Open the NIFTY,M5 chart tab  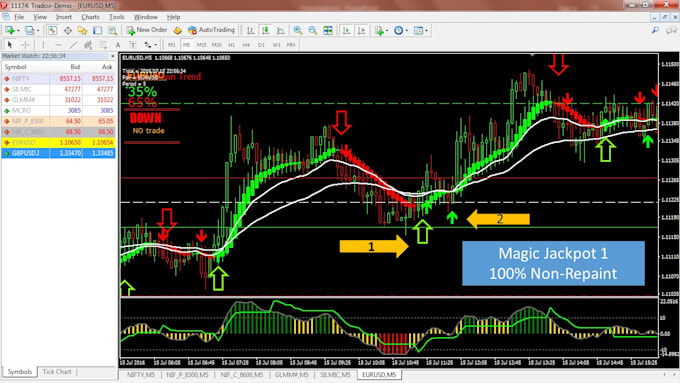pos(140,375)
